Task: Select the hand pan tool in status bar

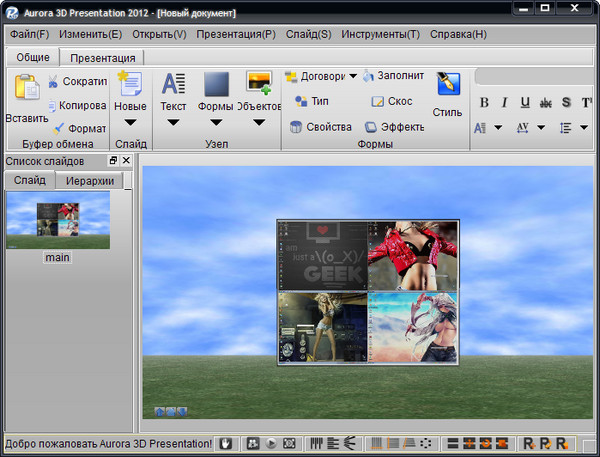Action: 226,443
